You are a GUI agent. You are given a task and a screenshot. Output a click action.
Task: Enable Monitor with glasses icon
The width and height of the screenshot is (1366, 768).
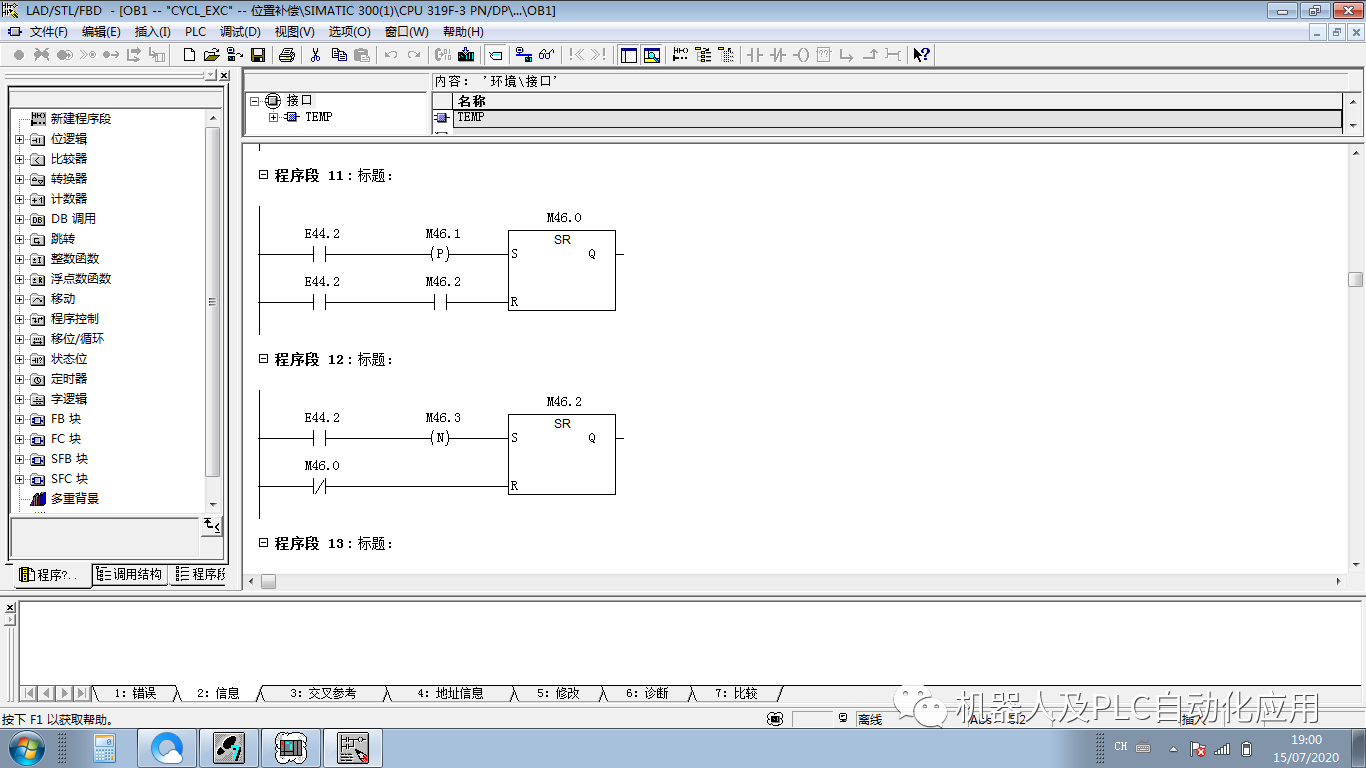pos(546,55)
